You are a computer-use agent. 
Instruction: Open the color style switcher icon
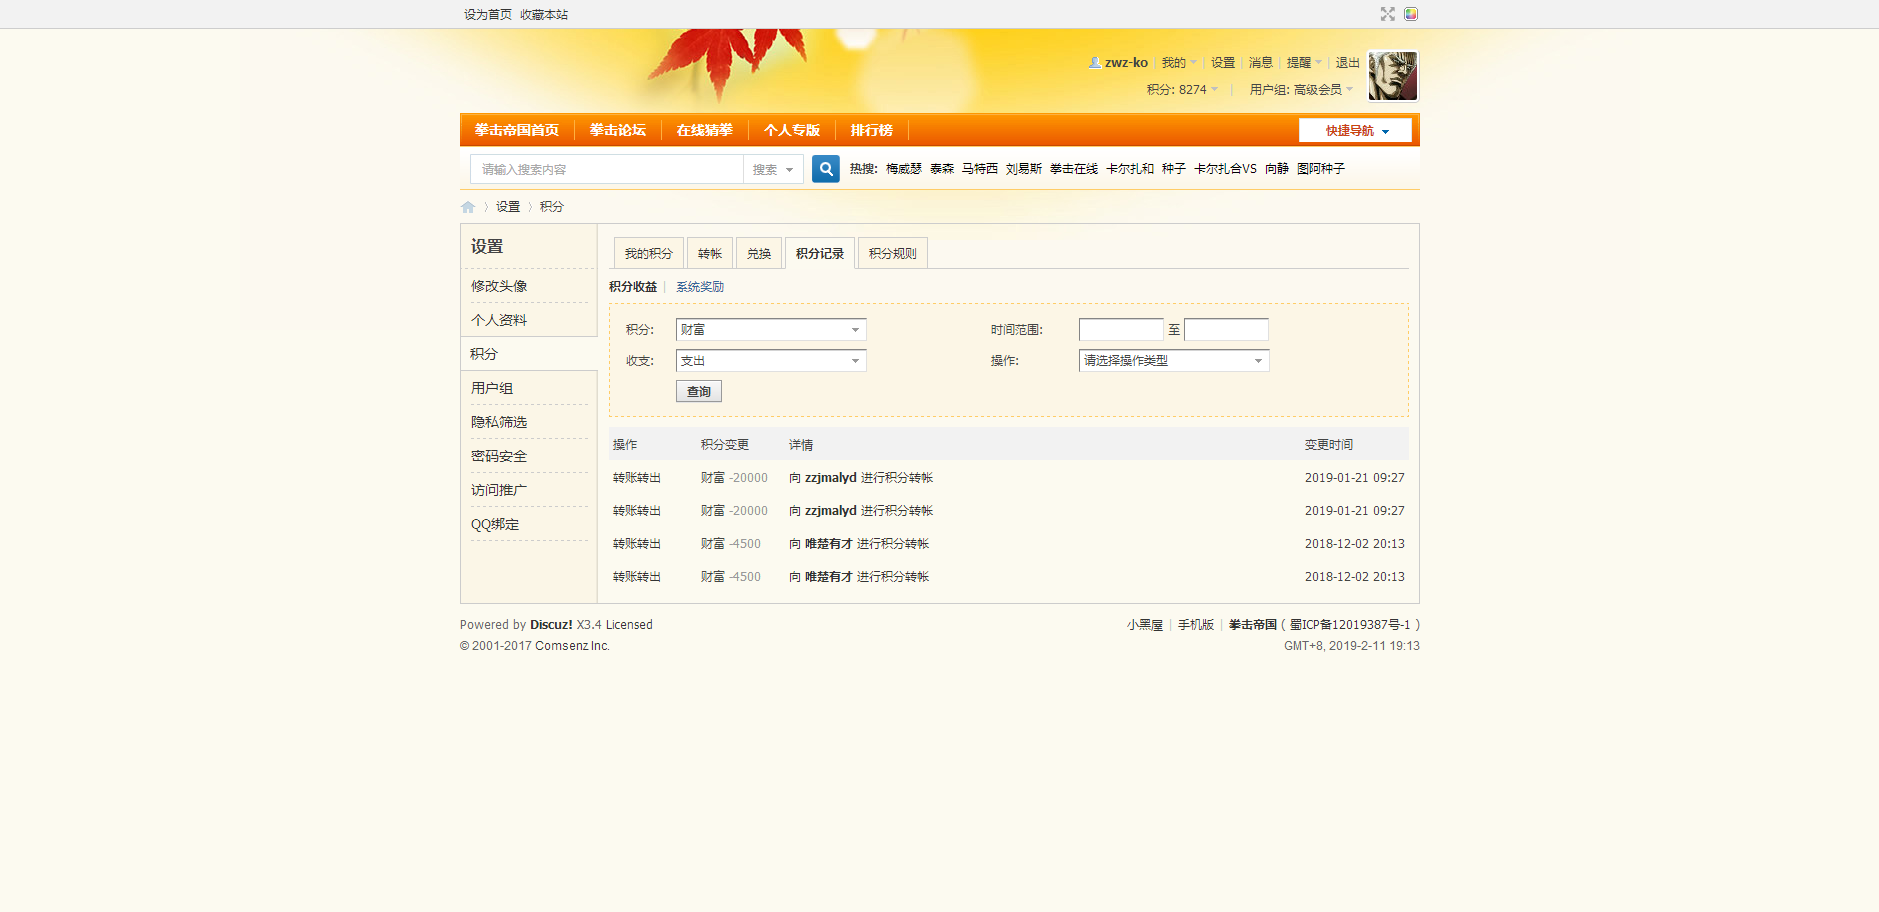coord(1411,14)
